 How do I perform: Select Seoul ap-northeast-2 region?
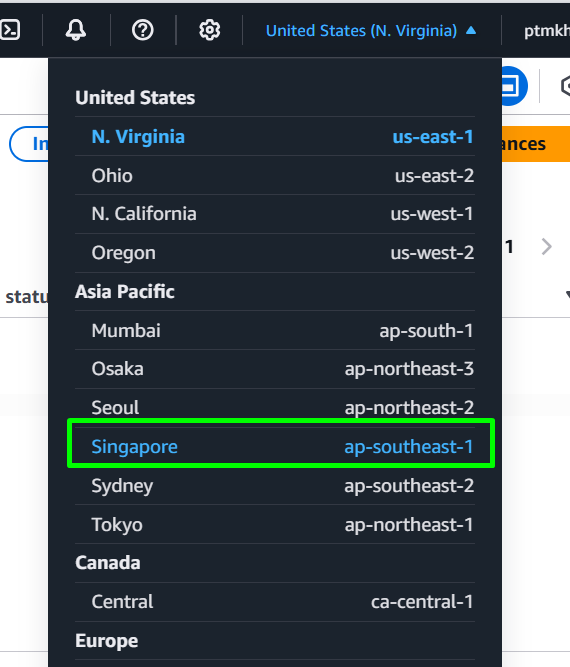click(275, 408)
